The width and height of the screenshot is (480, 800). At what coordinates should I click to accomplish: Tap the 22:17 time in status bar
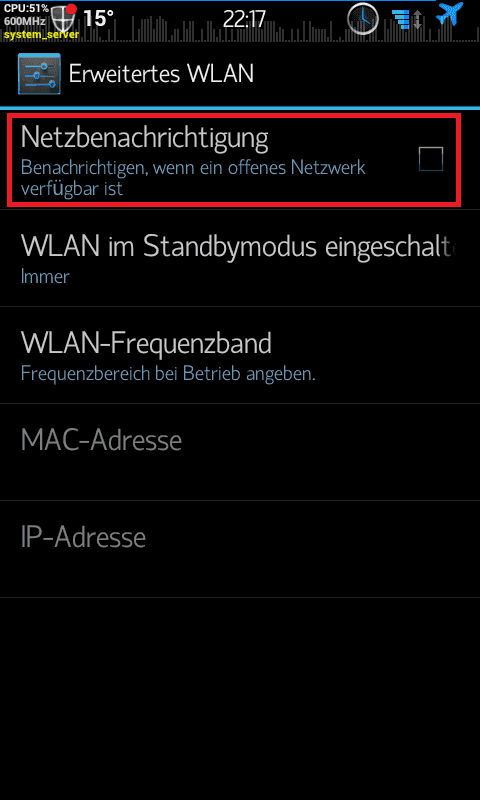click(244, 19)
